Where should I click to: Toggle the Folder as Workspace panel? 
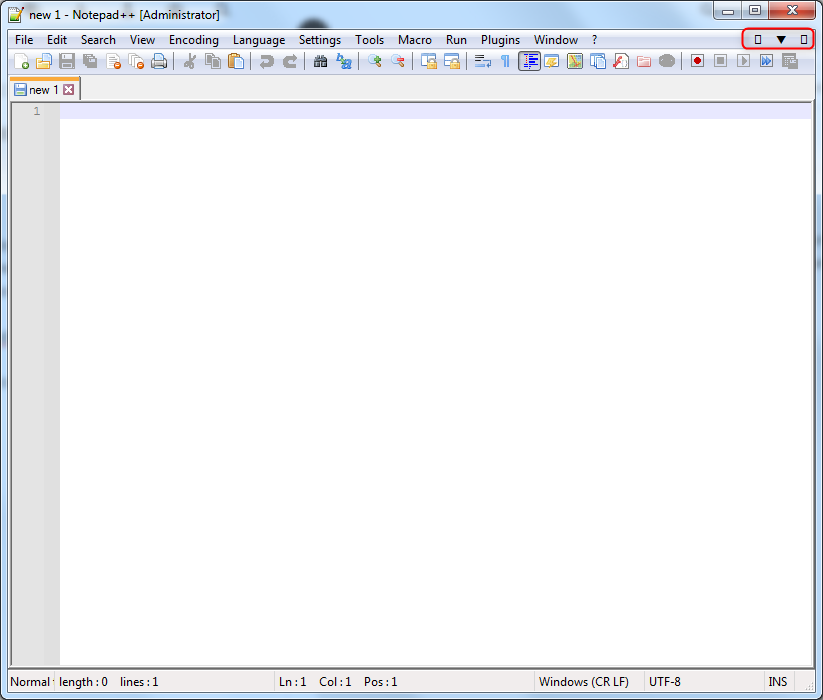(644, 61)
